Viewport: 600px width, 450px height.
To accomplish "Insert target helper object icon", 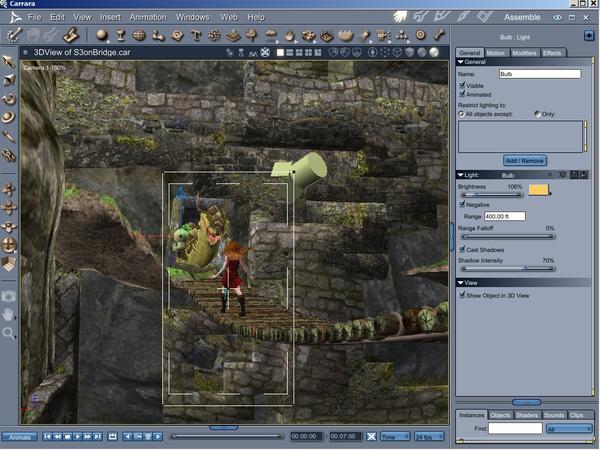I will (x=421, y=35).
